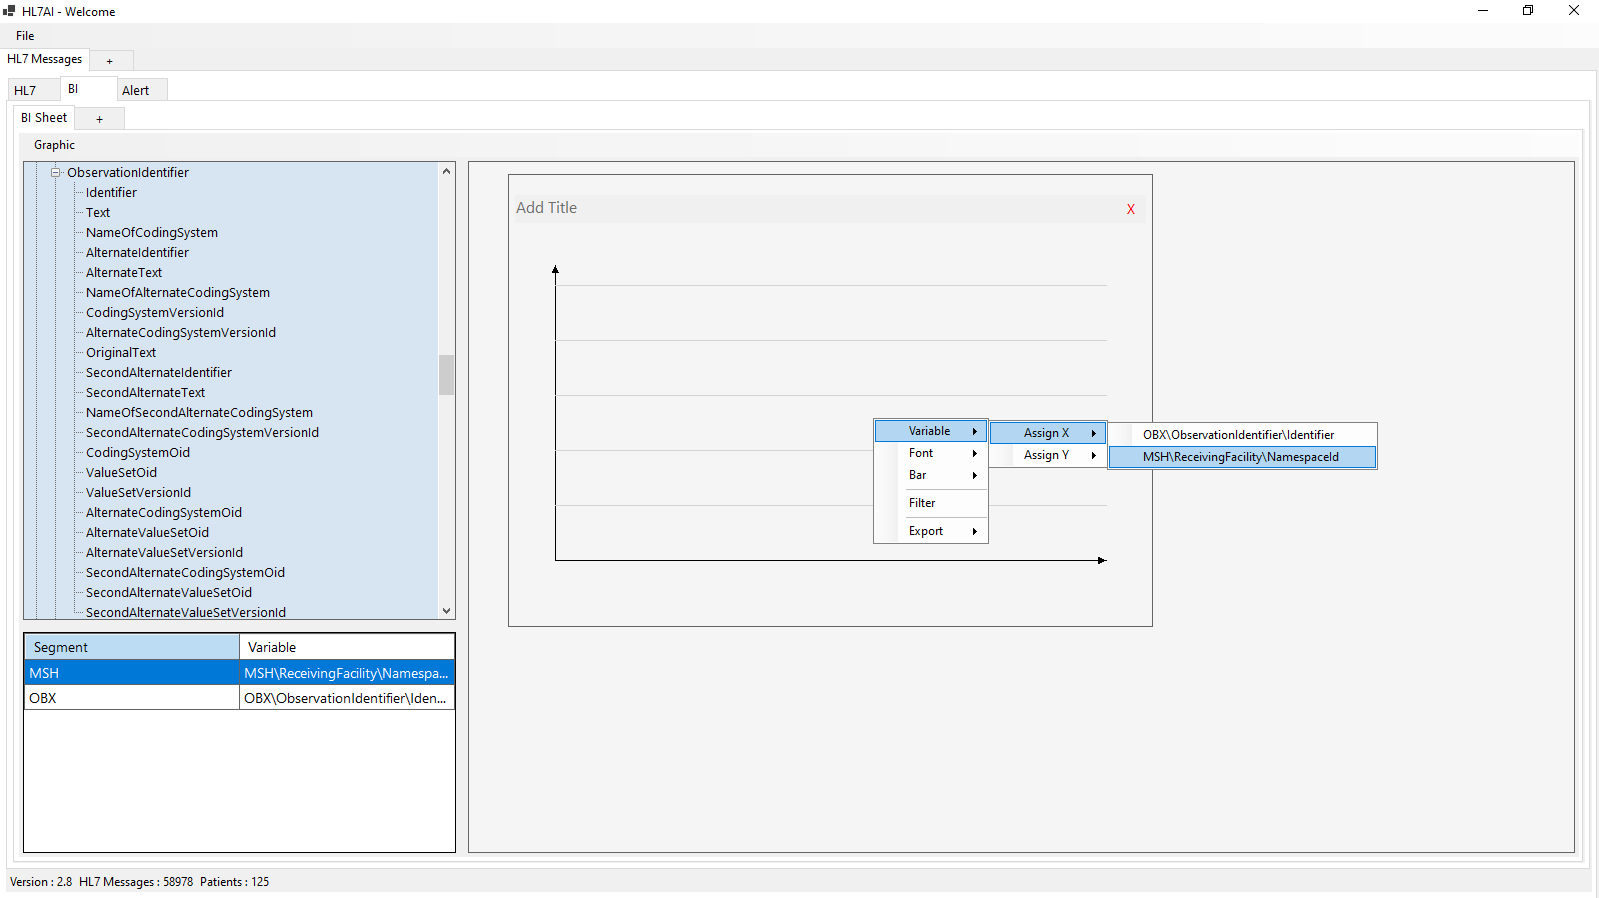1599x898 pixels.
Task: Close the chart with the red X
Action: [1130, 209]
